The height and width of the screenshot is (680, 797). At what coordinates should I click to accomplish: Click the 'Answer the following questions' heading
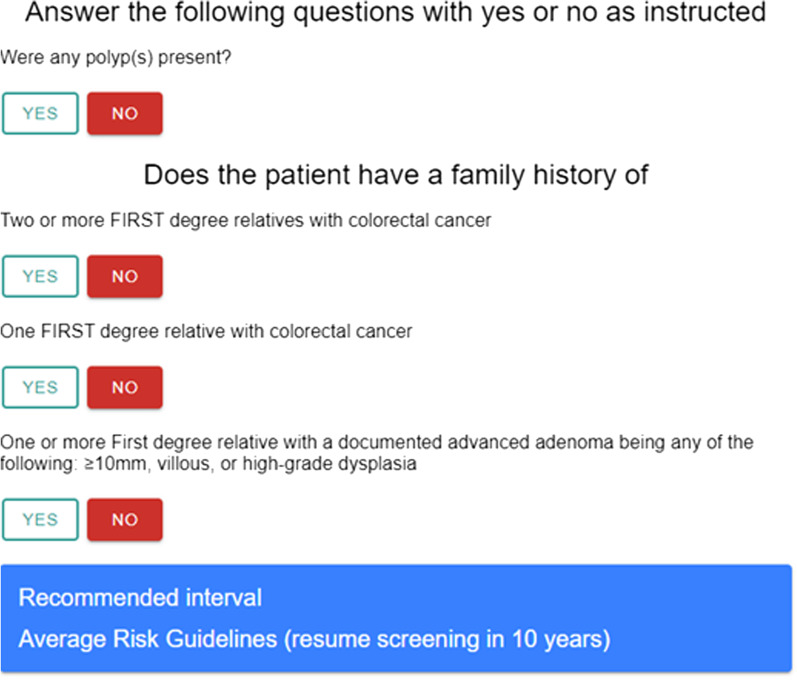pyautogui.click(x=395, y=12)
